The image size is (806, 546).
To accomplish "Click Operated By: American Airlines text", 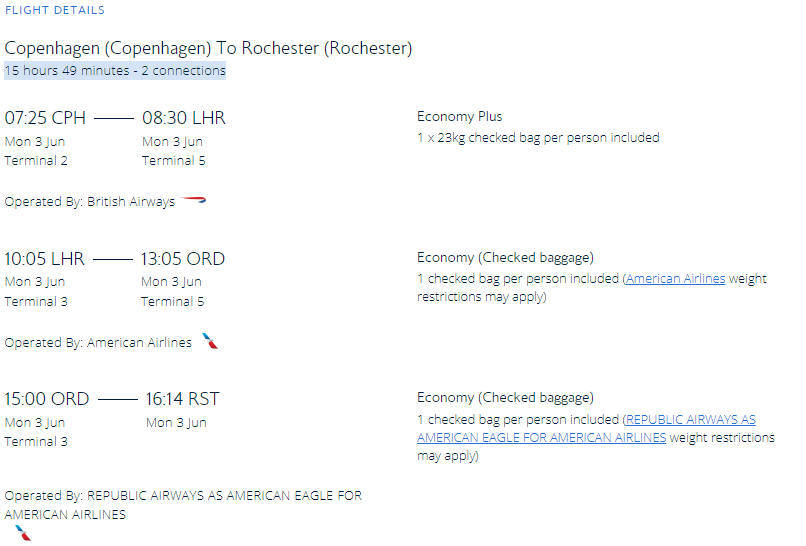I will (98, 342).
